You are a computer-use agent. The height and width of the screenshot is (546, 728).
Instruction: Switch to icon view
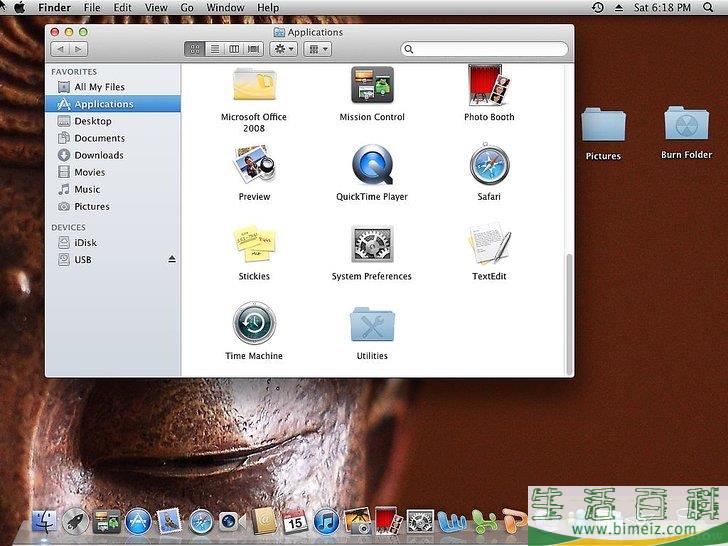click(195, 49)
